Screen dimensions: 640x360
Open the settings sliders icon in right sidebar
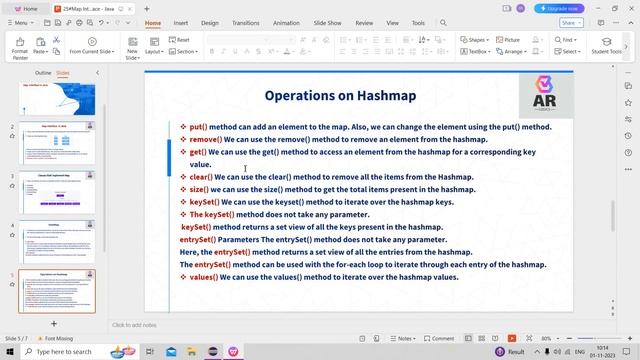(628, 119)
